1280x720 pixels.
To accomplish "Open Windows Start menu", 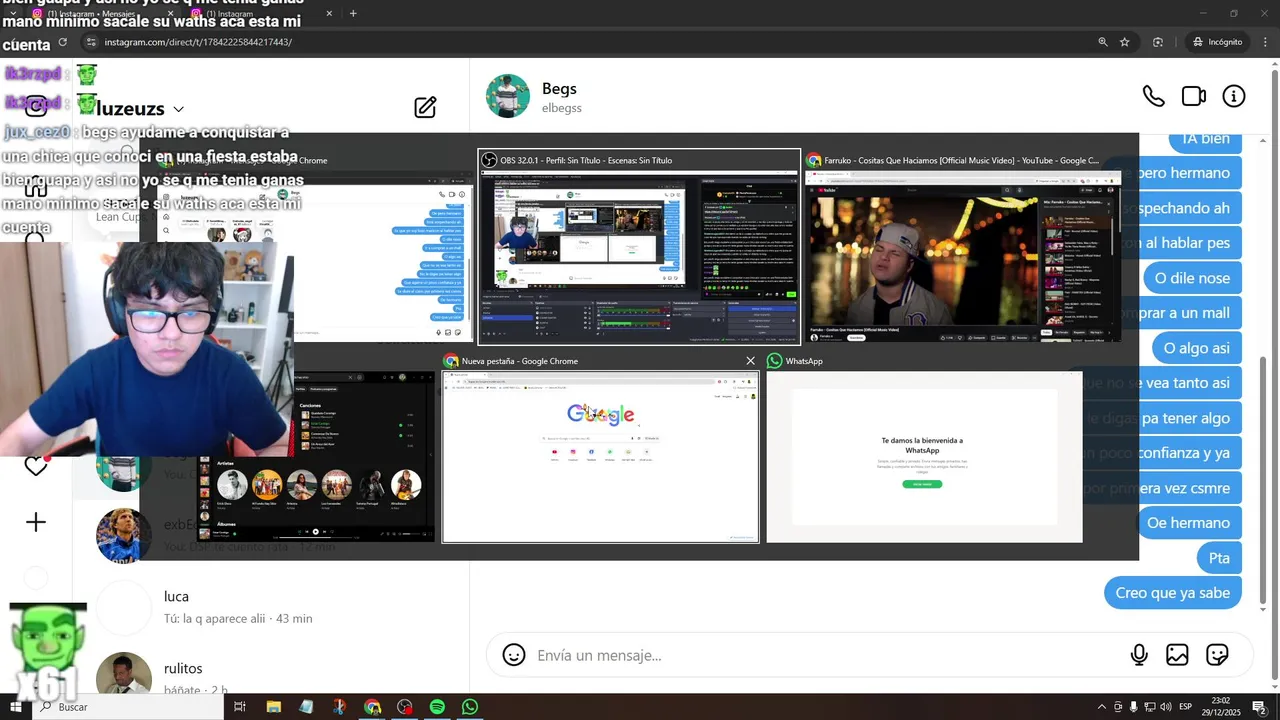I will pyautogui.click(x=15, y=707).
